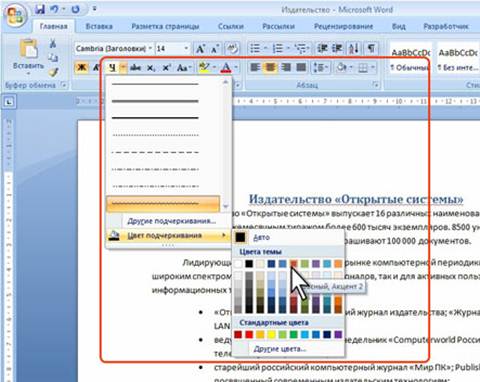Shrink font size with small A icon

click(x=215, y=49)
